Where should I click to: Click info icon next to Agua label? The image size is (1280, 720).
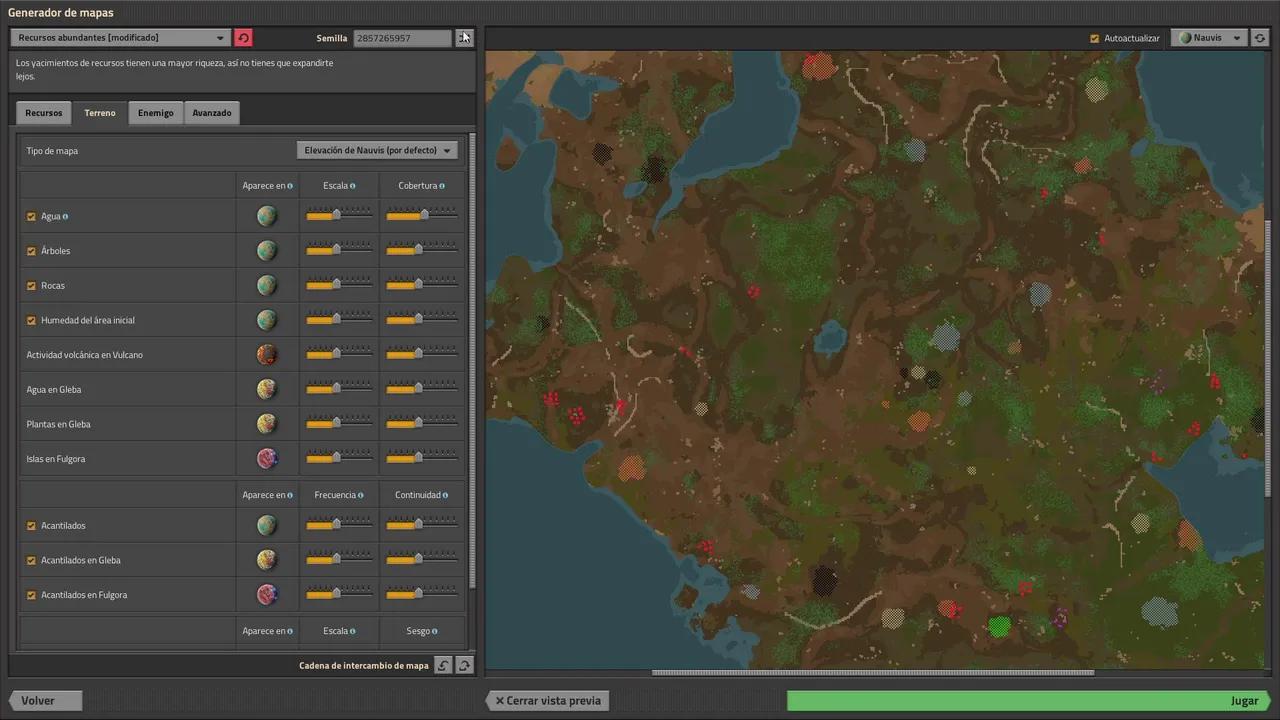65,217
